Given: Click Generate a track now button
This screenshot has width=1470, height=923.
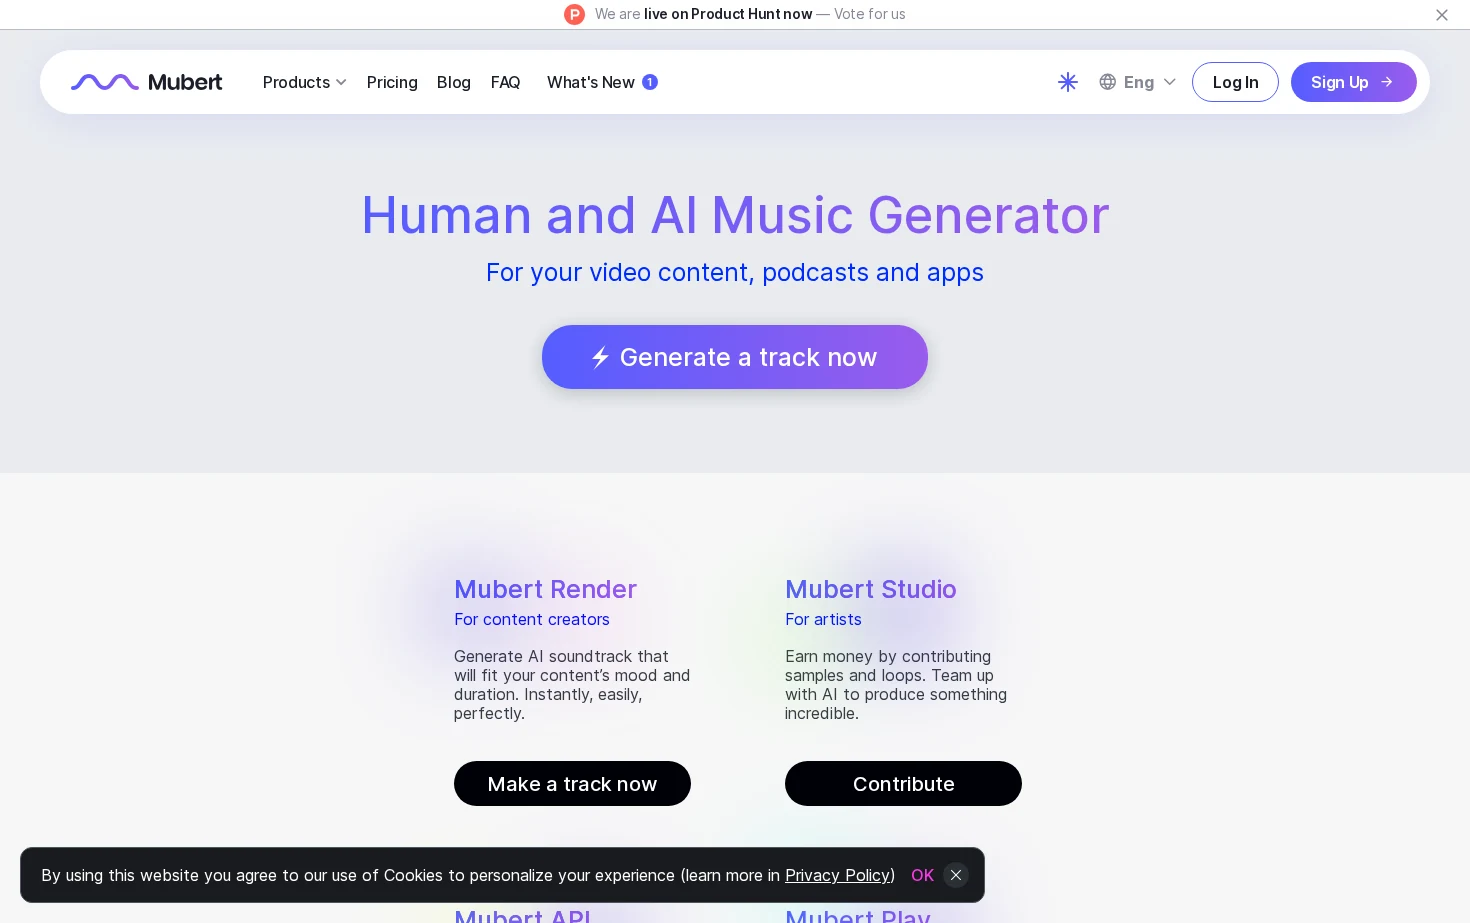Looking at the screenshot, I should click(x=735, y=357).
